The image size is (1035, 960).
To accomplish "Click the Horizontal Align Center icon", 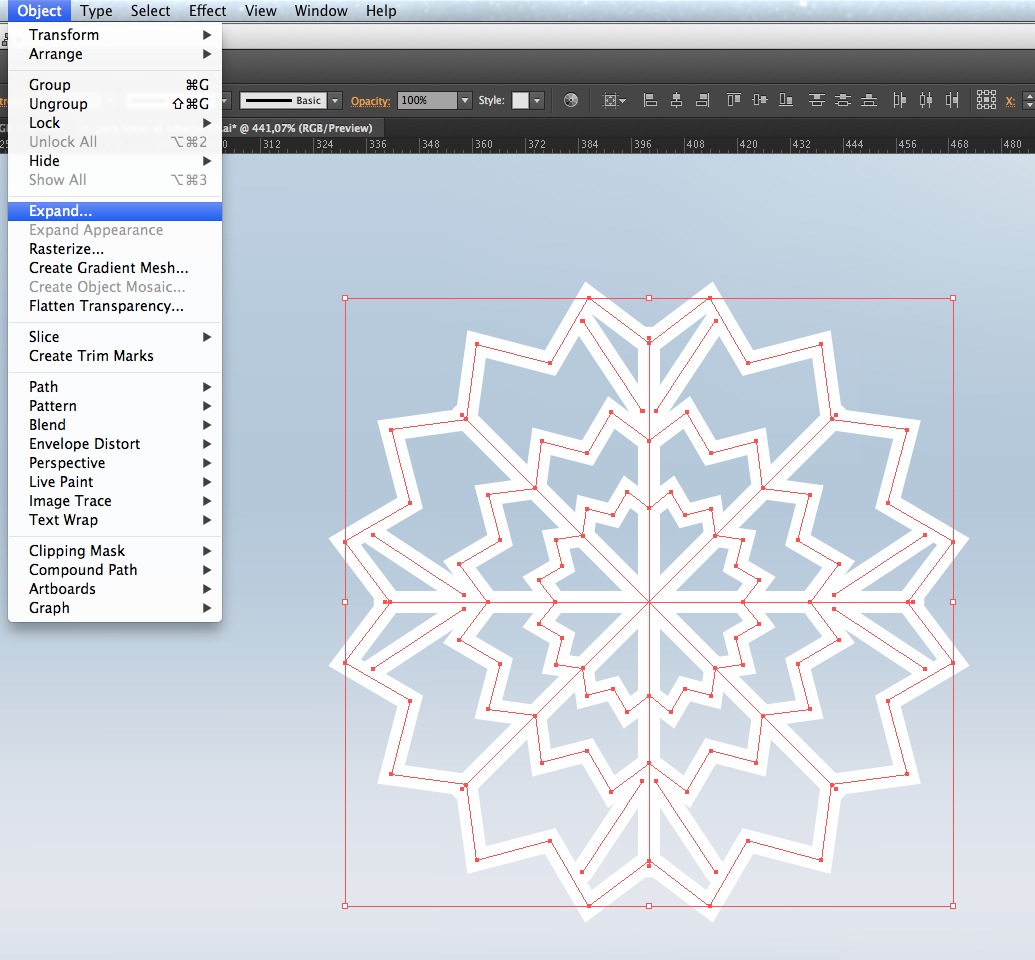I will (676, 100).
